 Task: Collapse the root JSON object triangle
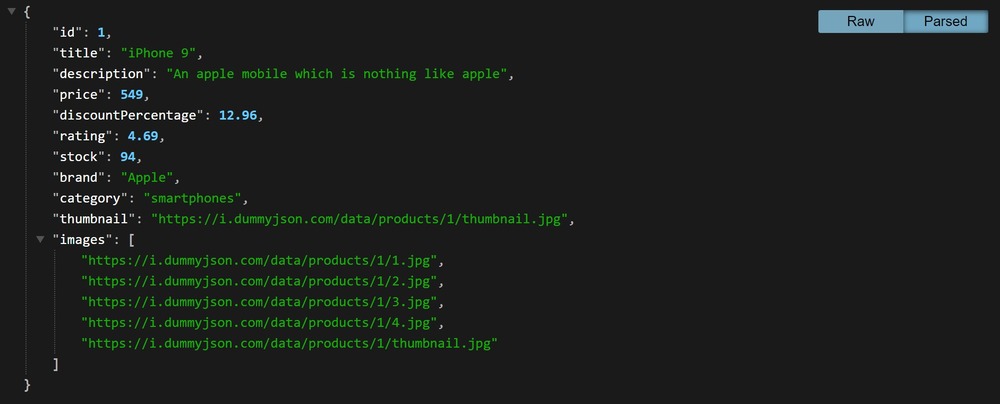coord(11,11)
